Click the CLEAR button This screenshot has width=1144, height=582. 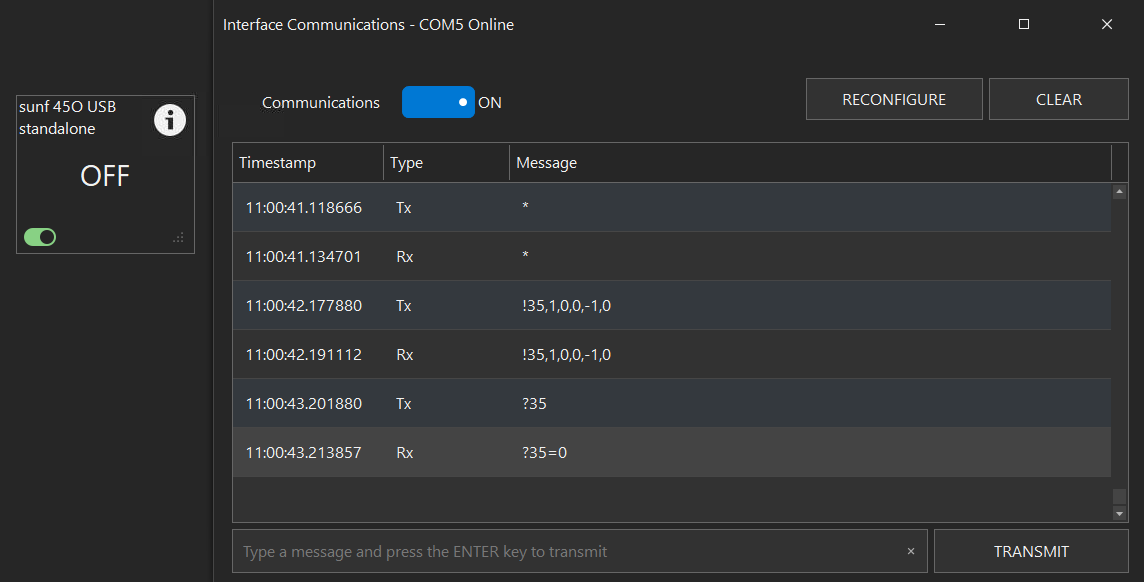tap(1059, 99)
